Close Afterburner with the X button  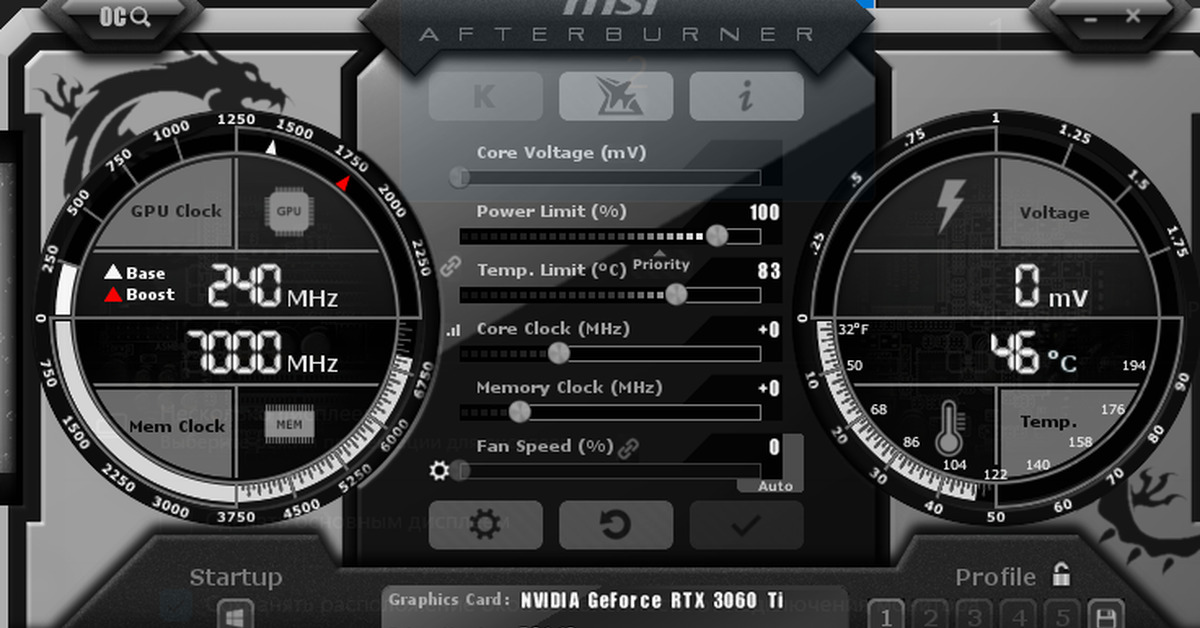(x=1133, y=16)
